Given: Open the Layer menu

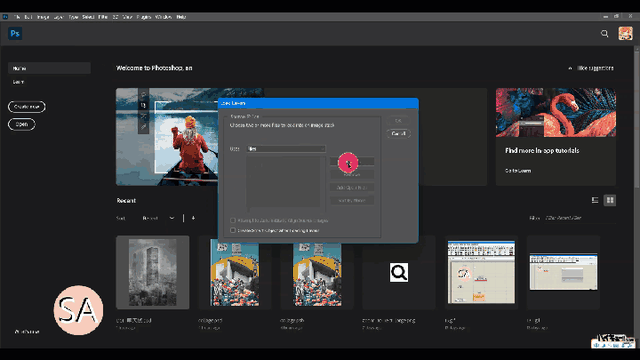Looking at the screenshot, I should (59, 17).
